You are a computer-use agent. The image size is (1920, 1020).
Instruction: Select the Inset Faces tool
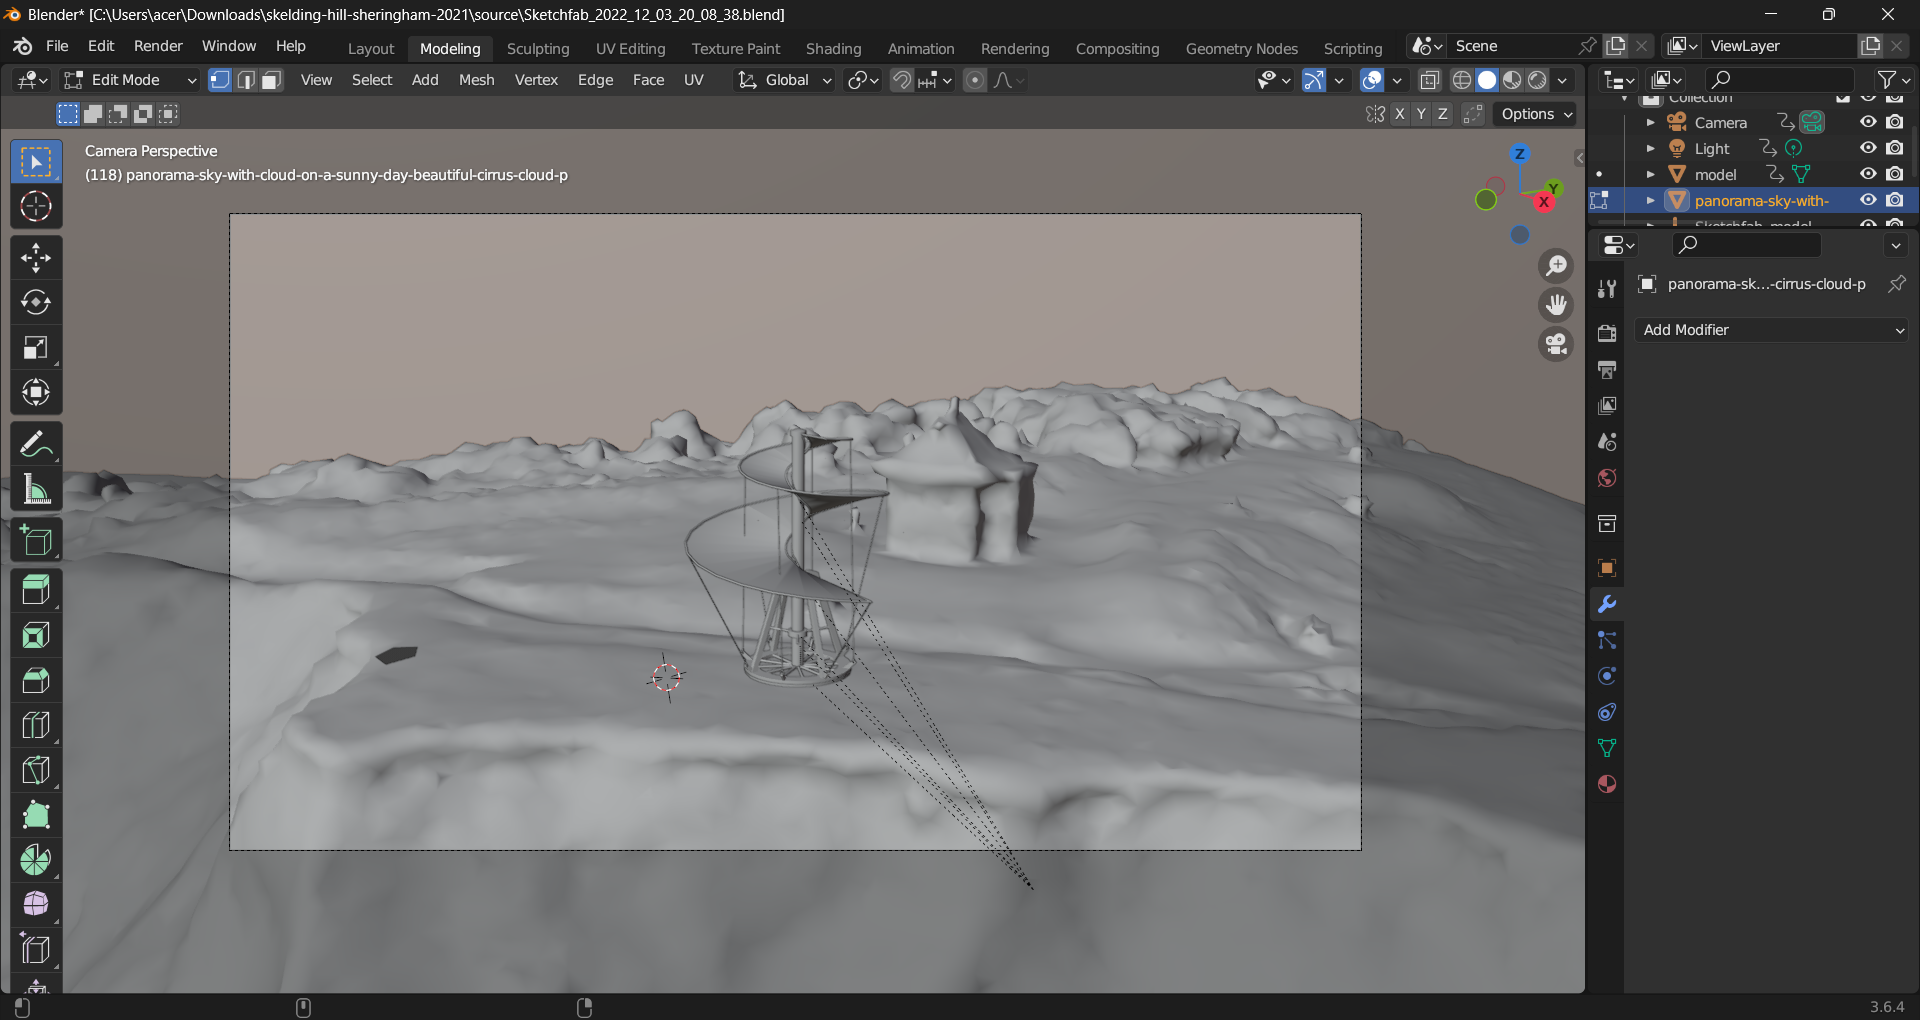click(x=36, y=636)
